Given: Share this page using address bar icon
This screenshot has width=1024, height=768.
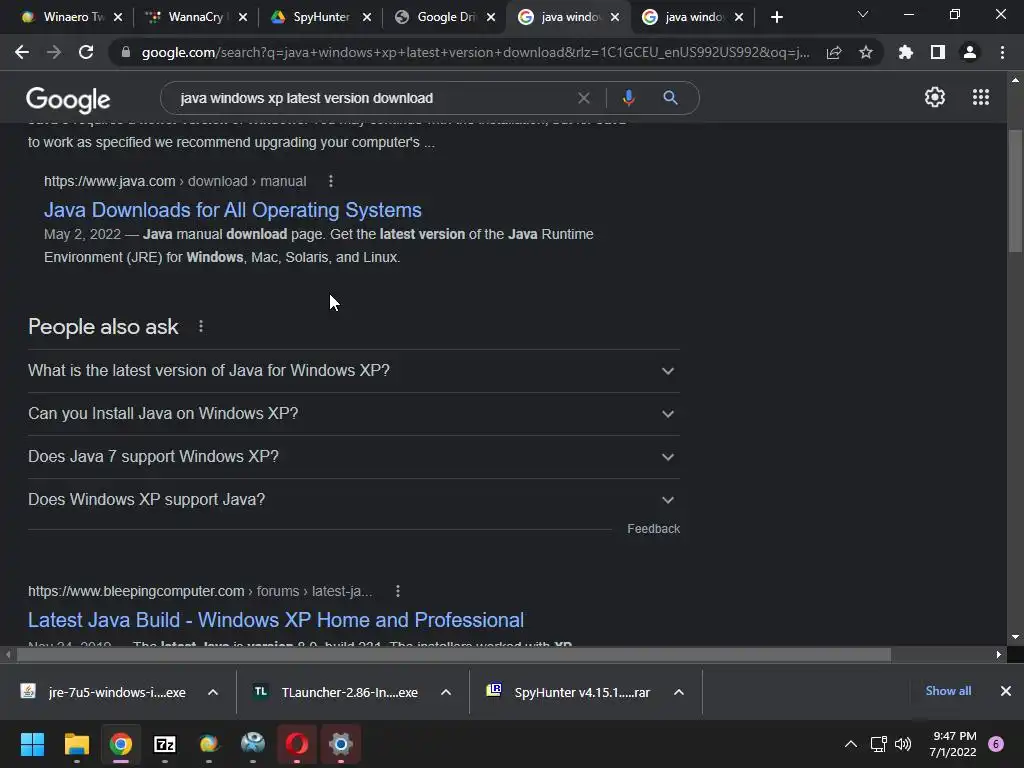Looking at the screenshot, I should [834, 53].
